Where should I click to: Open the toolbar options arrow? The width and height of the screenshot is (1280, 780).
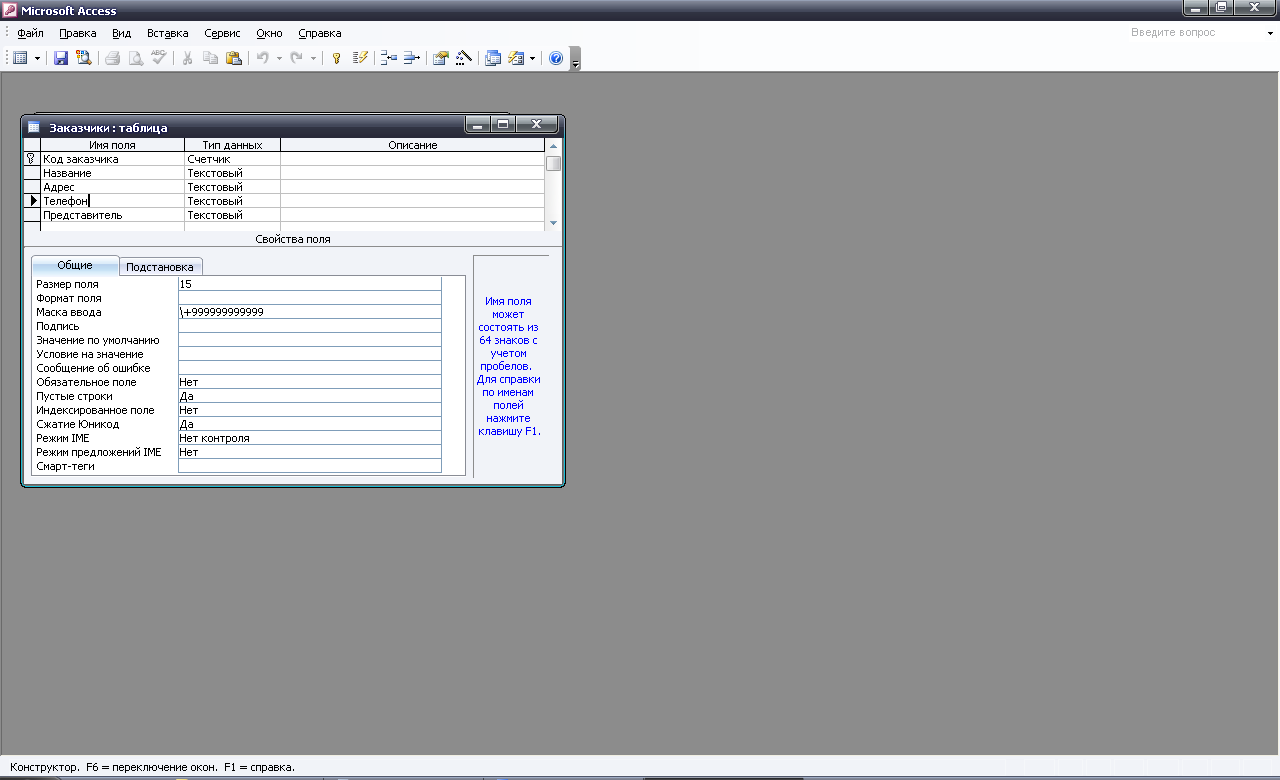[x=575, y=58]
